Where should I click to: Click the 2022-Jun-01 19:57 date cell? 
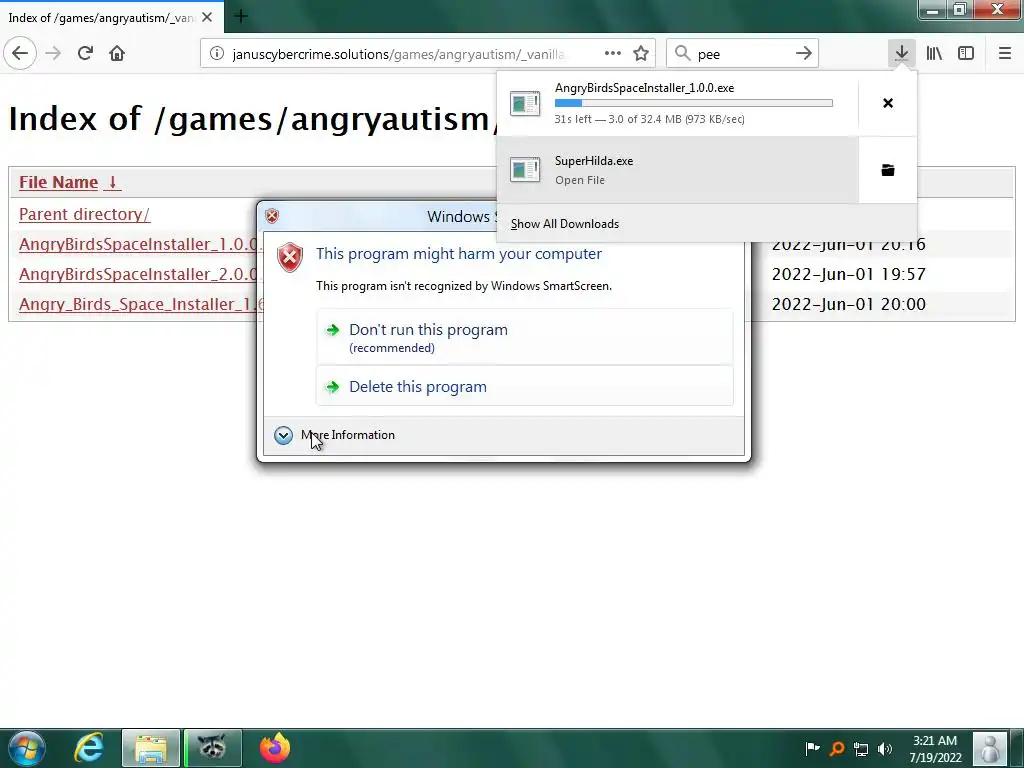point(848,274)
